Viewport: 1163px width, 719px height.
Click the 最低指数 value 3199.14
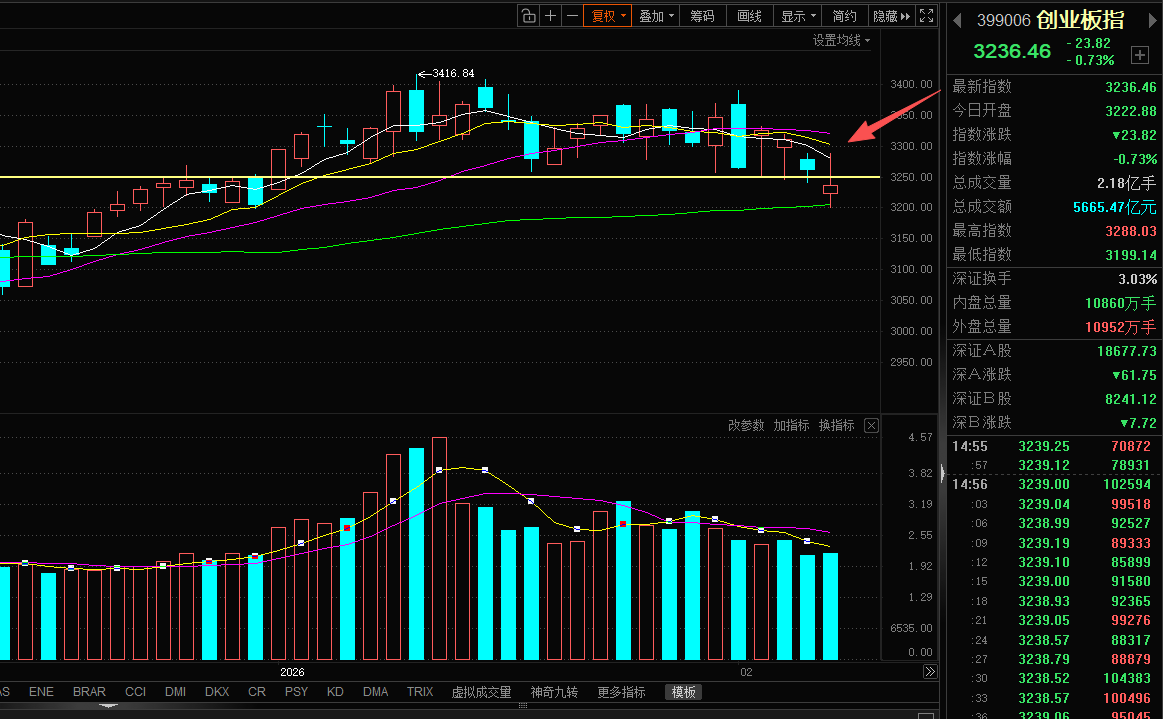pyautogui.click(x=1130, y=255)
